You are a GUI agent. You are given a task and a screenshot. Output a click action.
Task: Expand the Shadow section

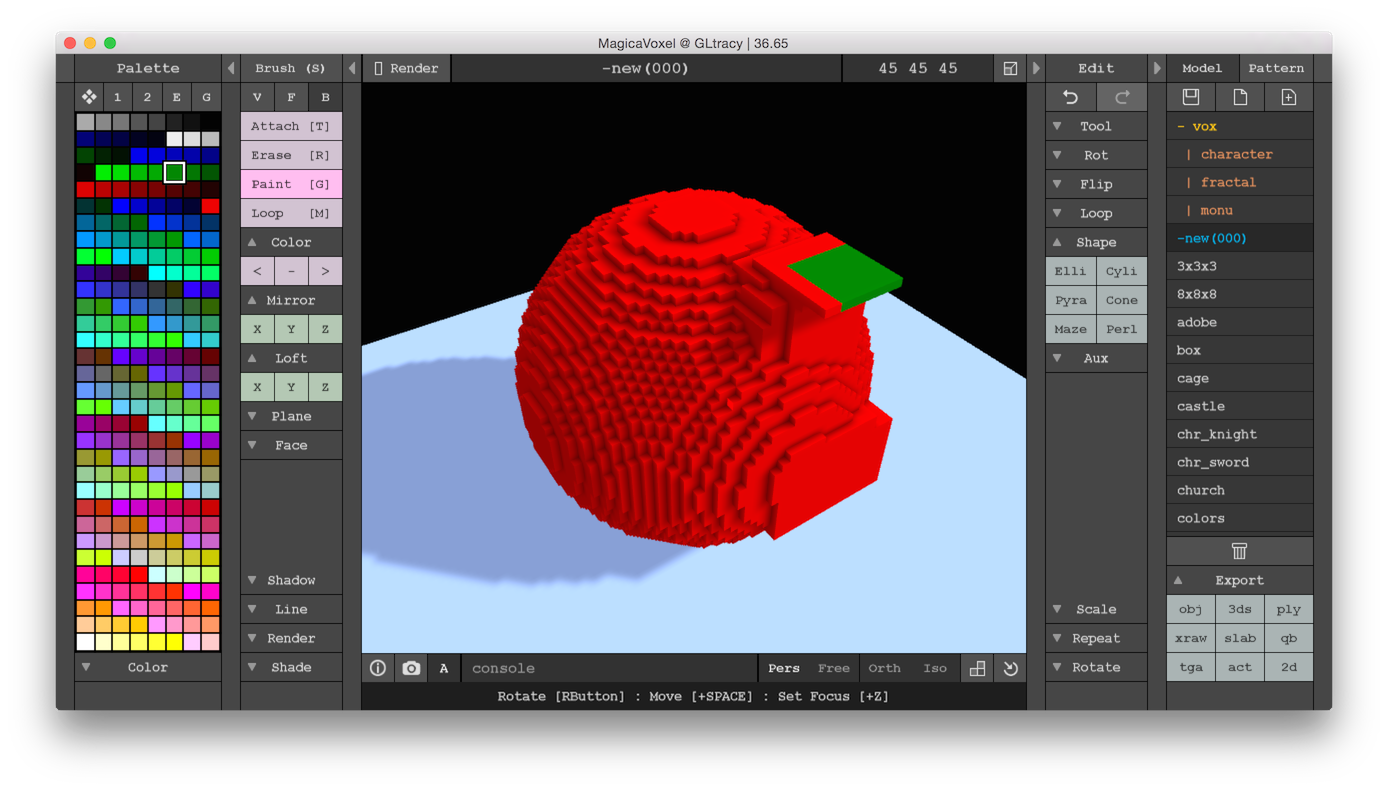291,580
